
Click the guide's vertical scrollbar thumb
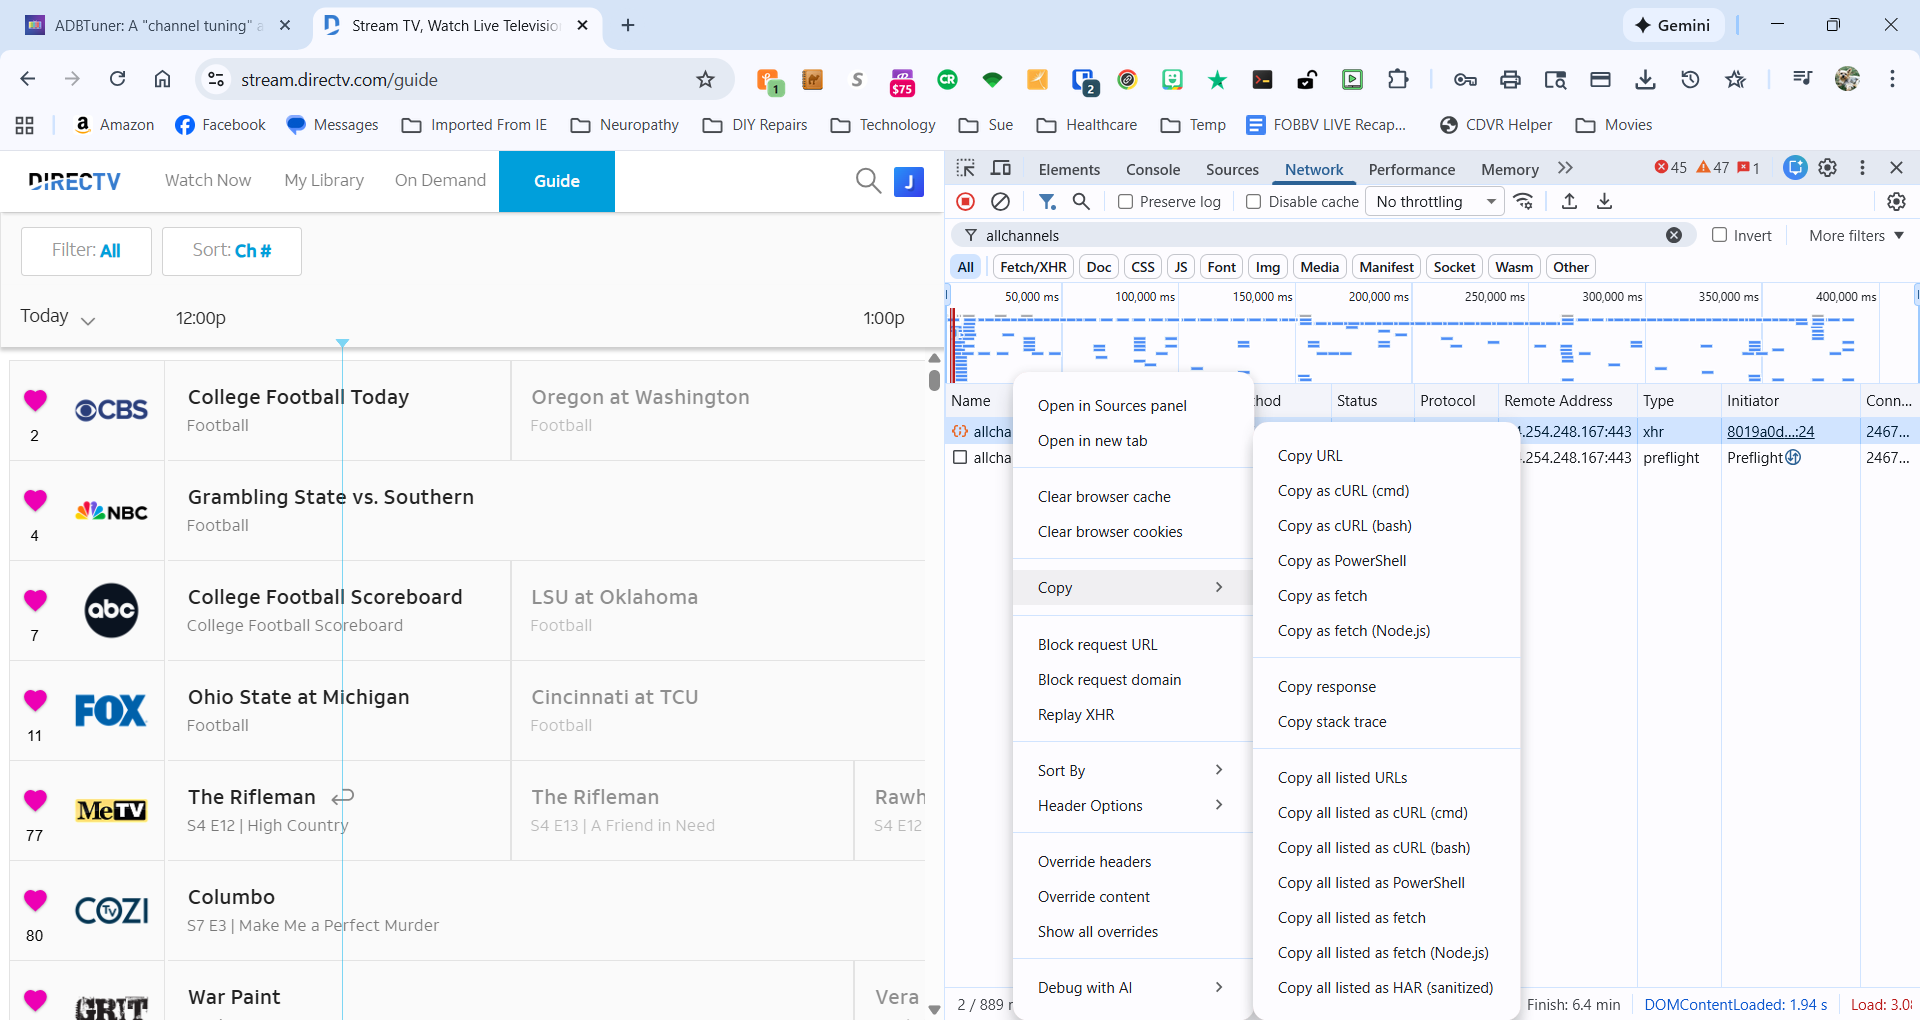(x=934, y=380)
